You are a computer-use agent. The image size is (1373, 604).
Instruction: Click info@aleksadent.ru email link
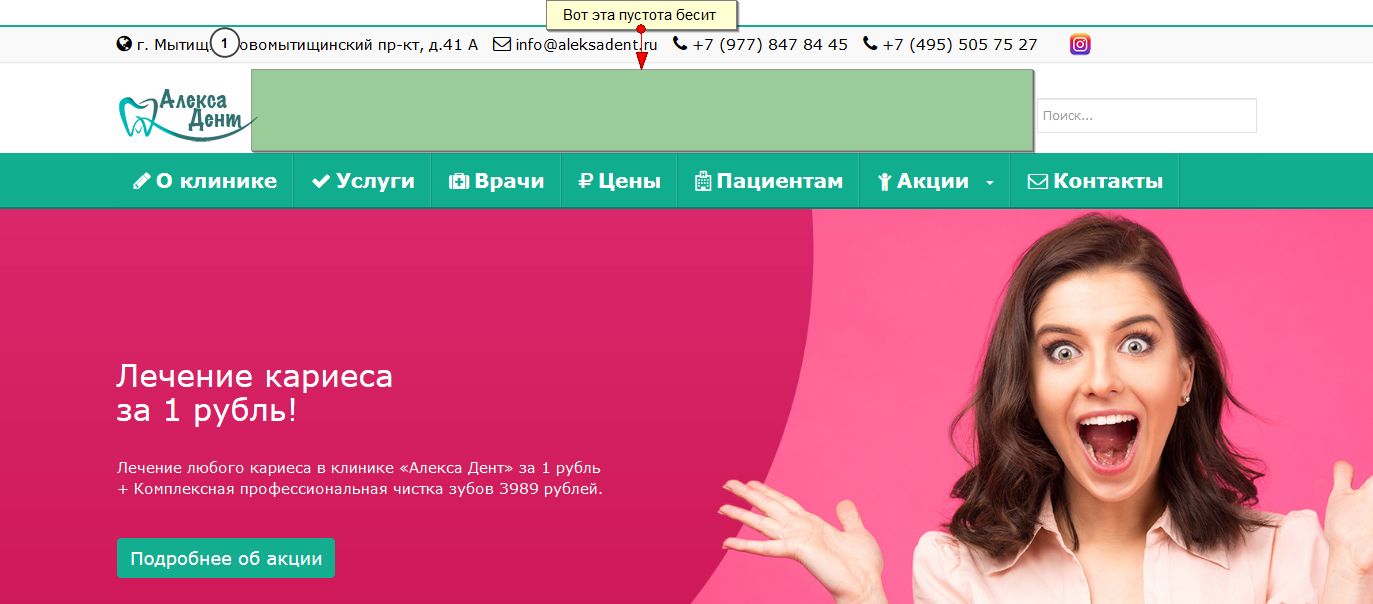pos(586,44)
